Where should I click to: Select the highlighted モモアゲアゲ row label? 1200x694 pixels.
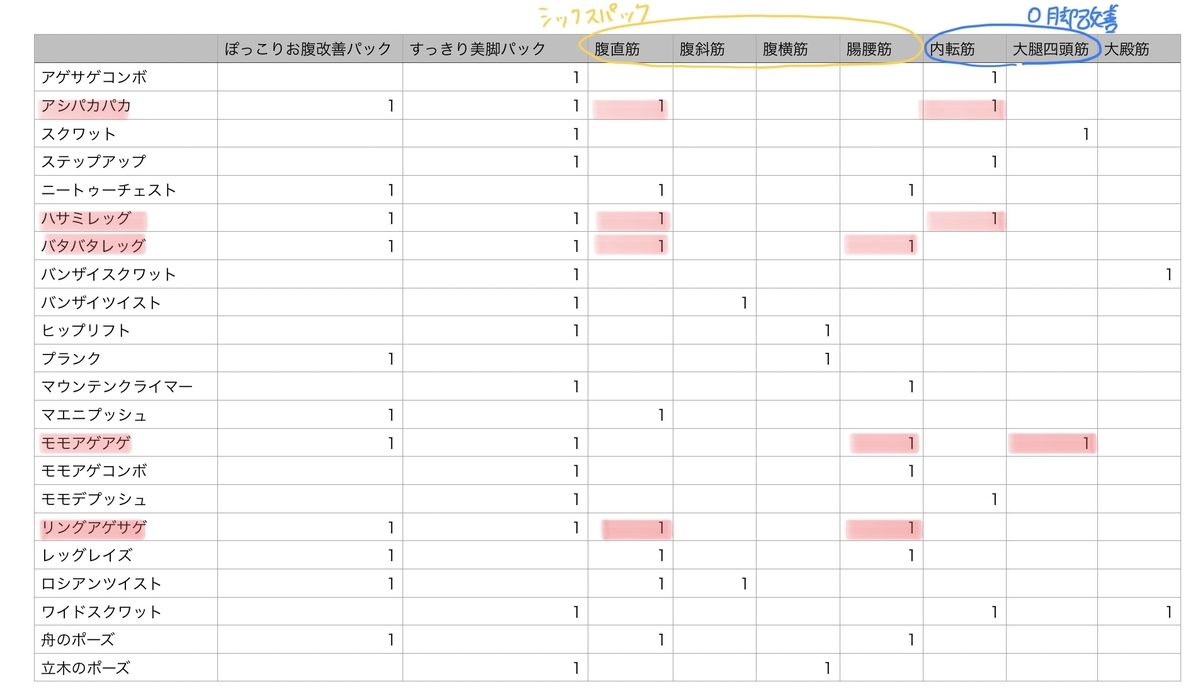86,442
